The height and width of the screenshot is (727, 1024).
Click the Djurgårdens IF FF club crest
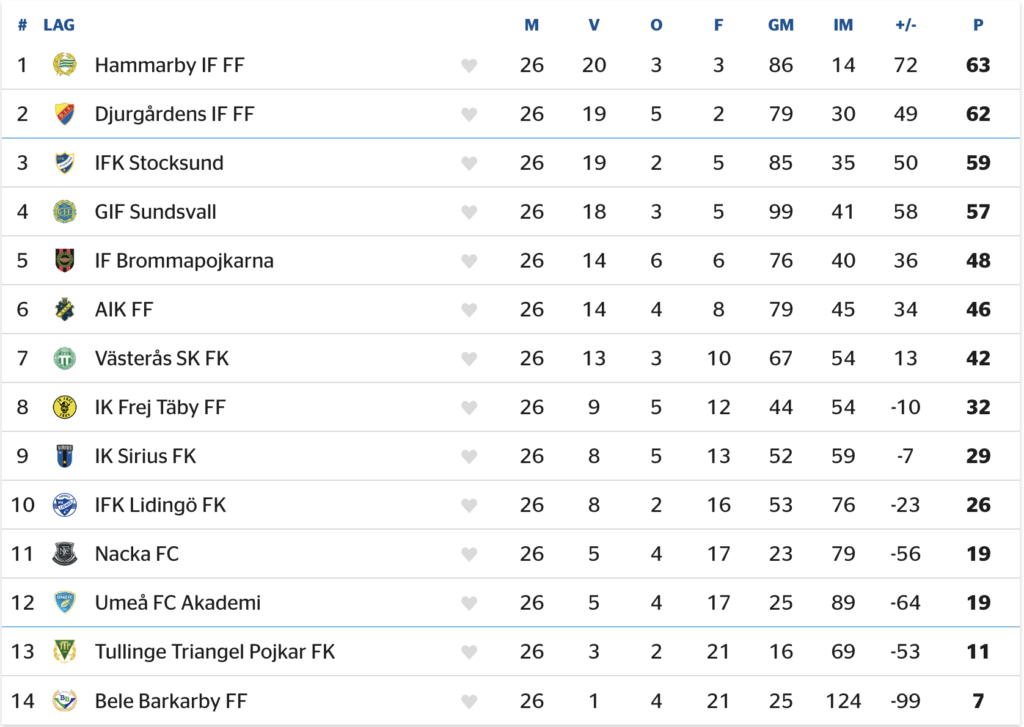[x=65, y=114]
